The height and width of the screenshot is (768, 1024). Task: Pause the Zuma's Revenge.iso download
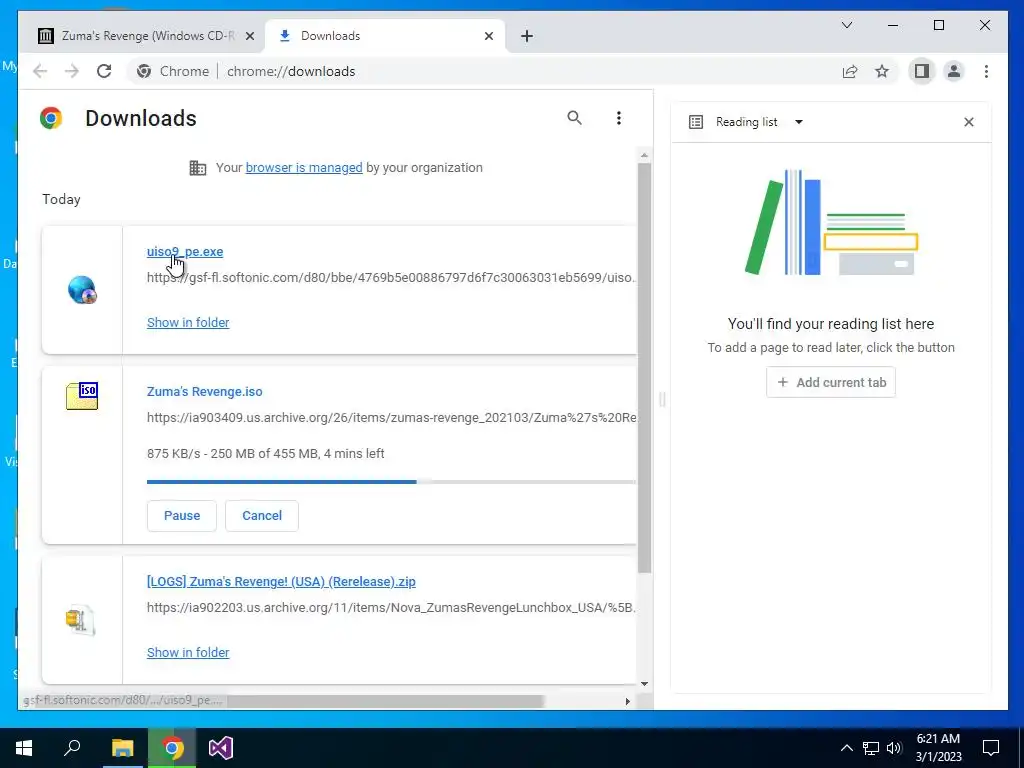point(182,516)
